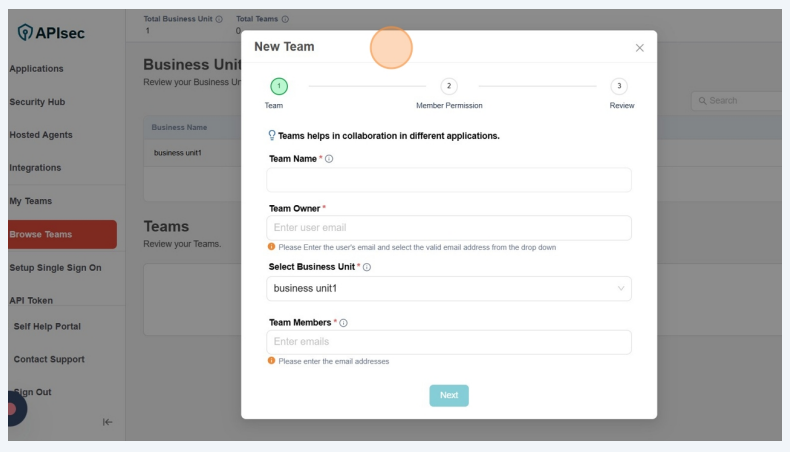Click the Team Members emails field
The height and width of the screenshot is (452, 790).
pyautogui.click(x=449, y=342)
